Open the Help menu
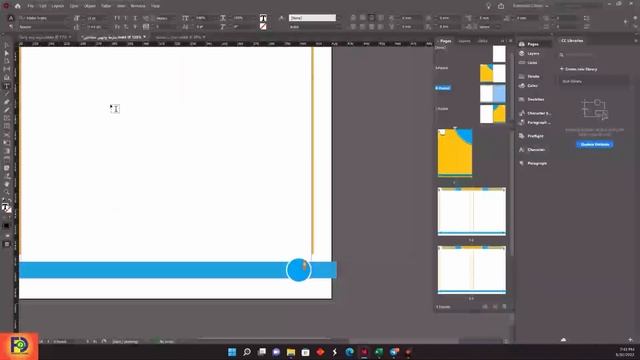This screenshot has width=640, height=360. tap(156, 6)
